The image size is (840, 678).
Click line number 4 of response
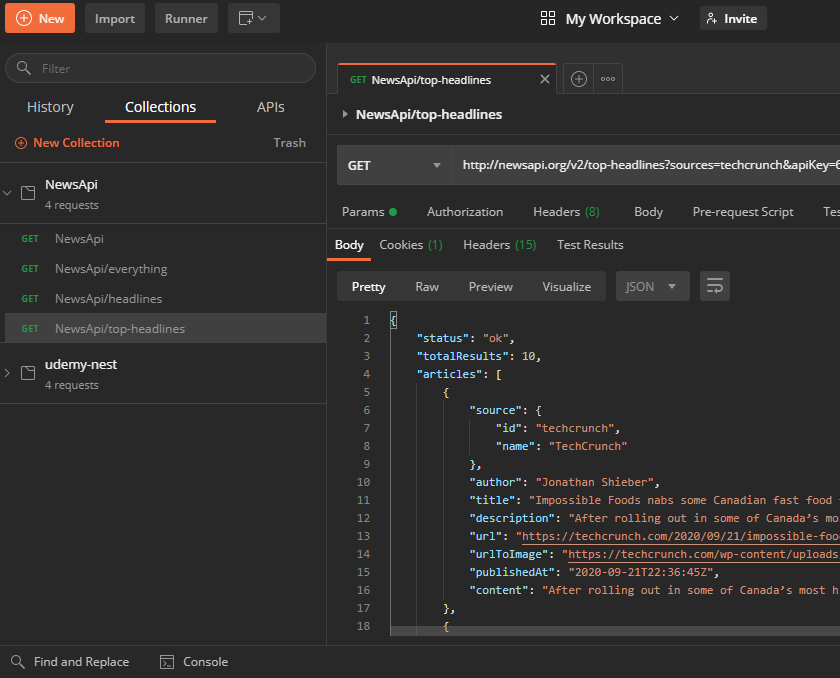366,374
